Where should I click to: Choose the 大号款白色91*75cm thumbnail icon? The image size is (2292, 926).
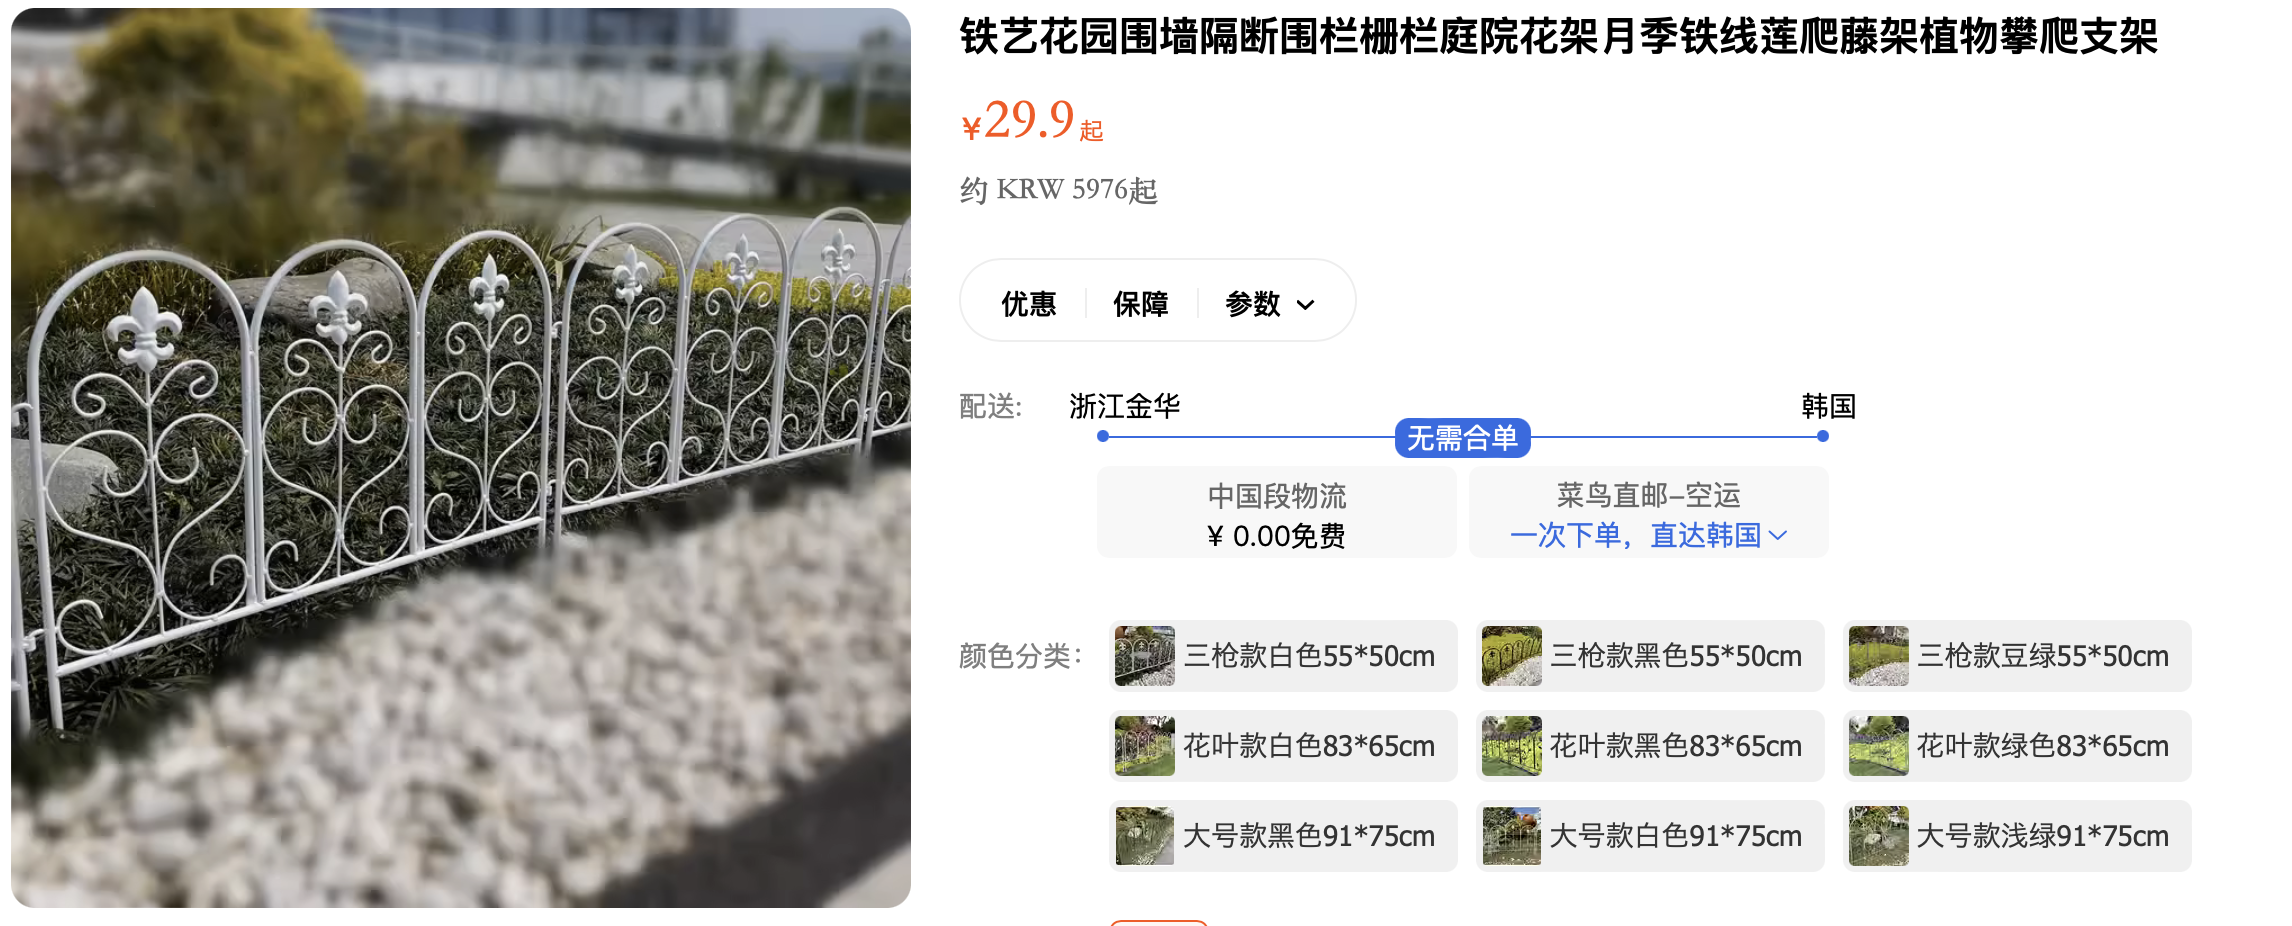1511,836
